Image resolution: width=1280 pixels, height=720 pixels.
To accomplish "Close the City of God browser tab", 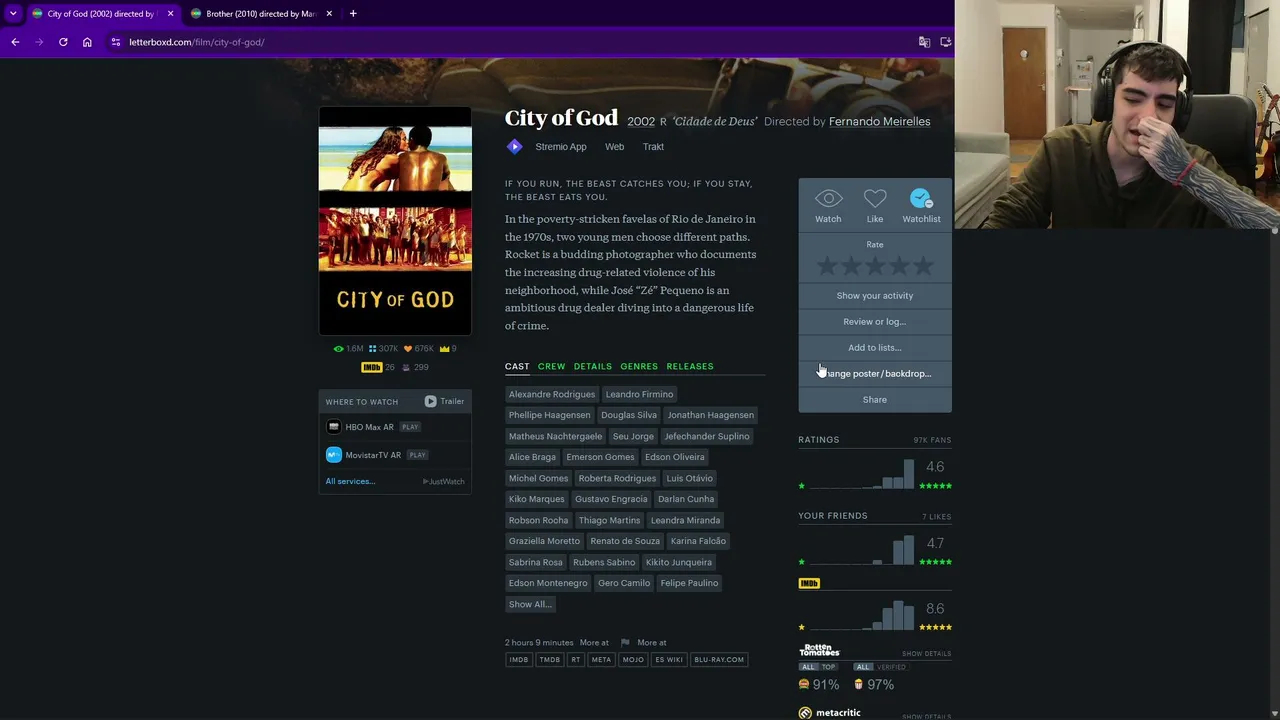I will [170, 13].
